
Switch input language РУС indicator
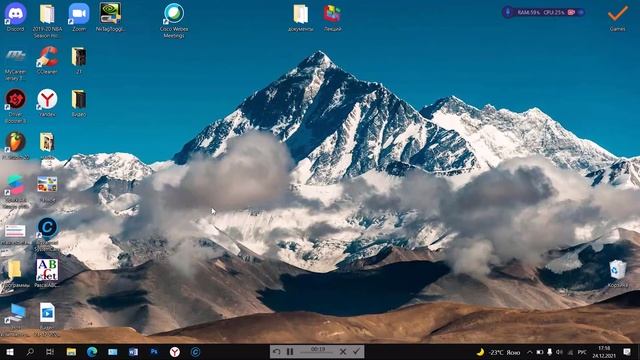pyautogui.click(x=582, y=352)
